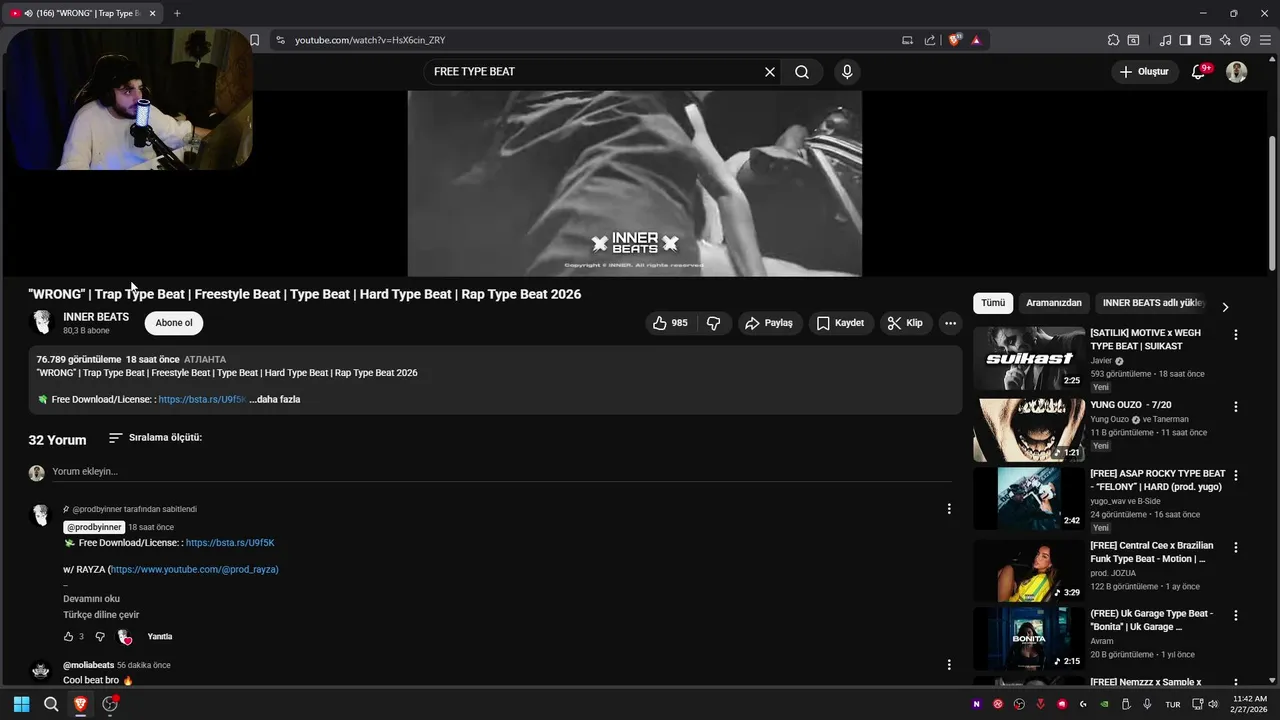Open the system clock and date
The image size is (1280, 720).
tap(1250, 704)
